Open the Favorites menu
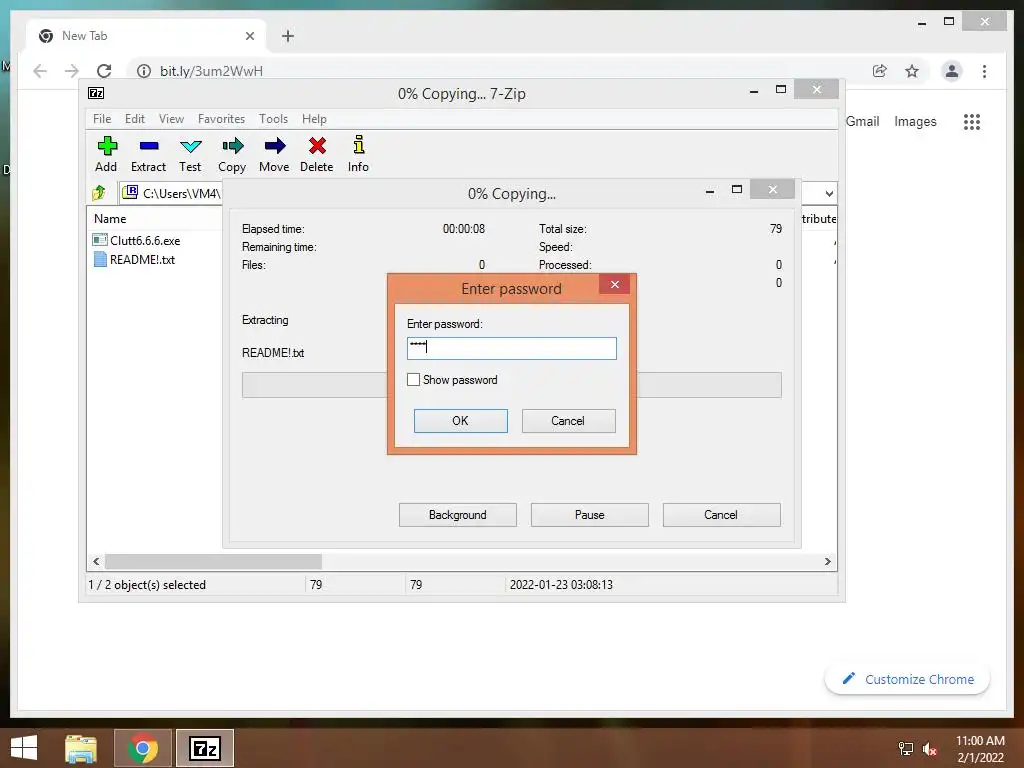The image size is (1024, 768). coord(221,119)
